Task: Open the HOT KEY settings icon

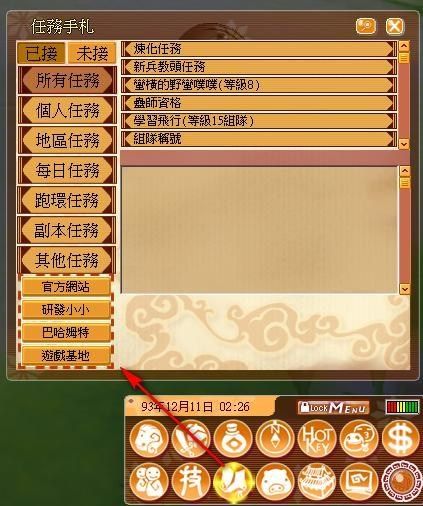Action: [317, 438]
